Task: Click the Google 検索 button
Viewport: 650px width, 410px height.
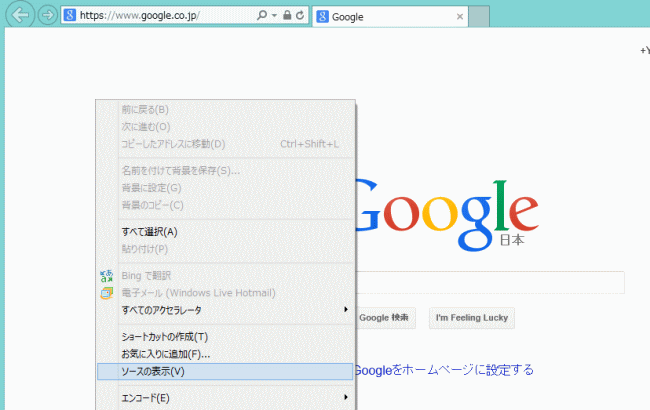Action: point(386,318)
